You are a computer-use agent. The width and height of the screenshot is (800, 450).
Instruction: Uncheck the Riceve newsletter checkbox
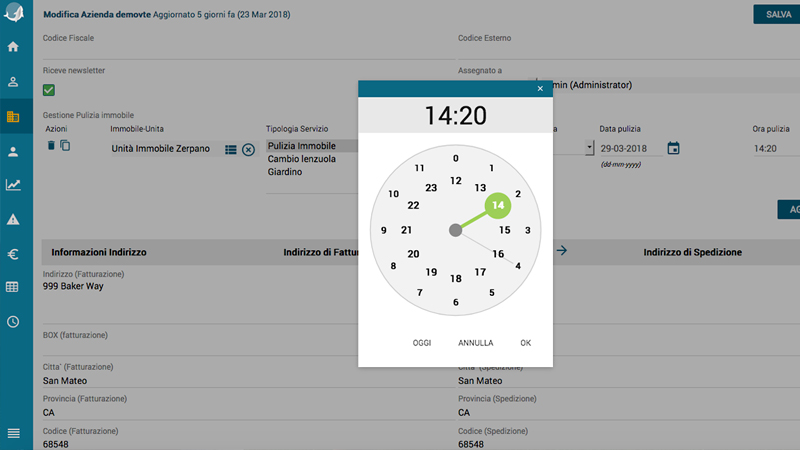point(49,91)
